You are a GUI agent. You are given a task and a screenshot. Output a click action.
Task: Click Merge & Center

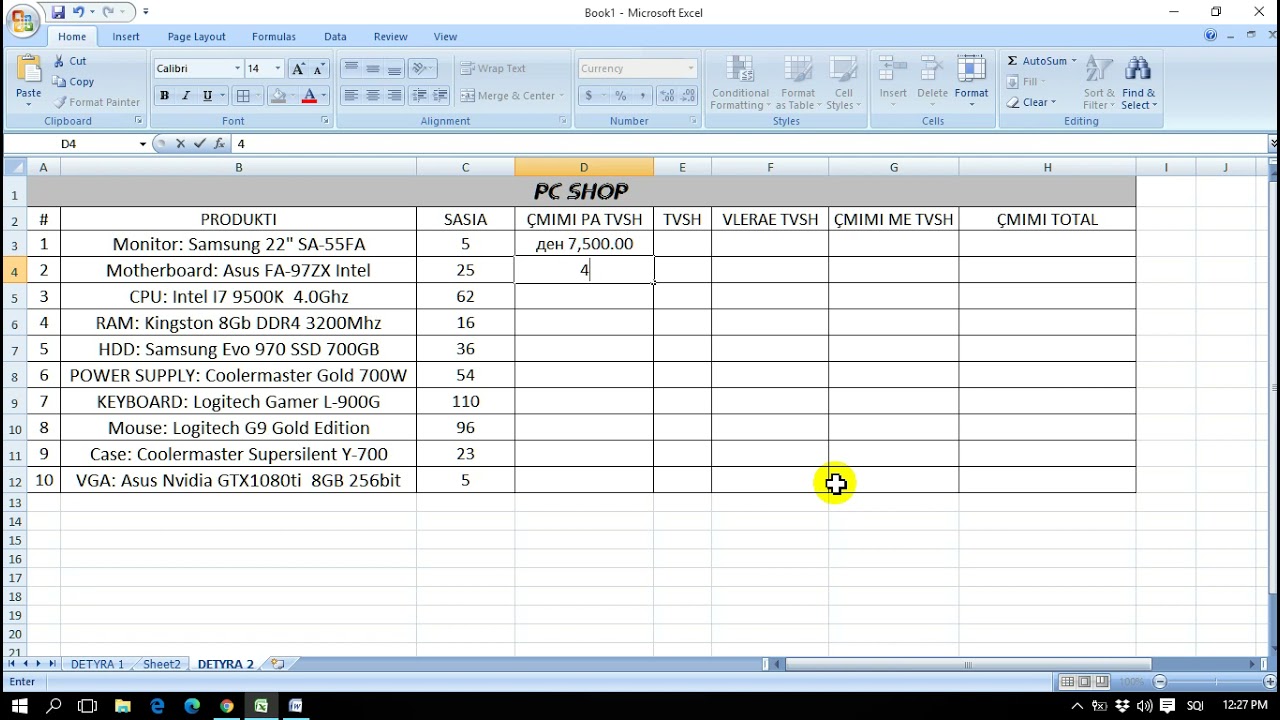pyautogui.click(x=508, y=96)
